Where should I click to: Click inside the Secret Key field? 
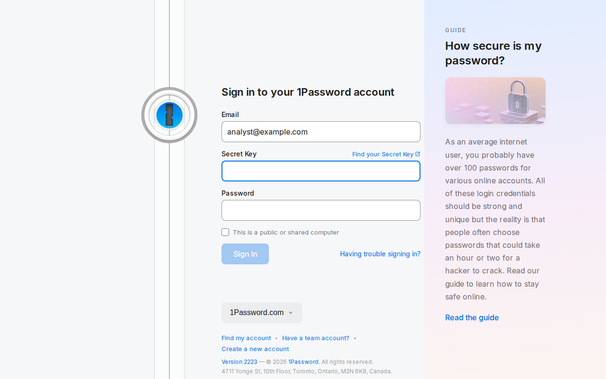coord(321,171)
